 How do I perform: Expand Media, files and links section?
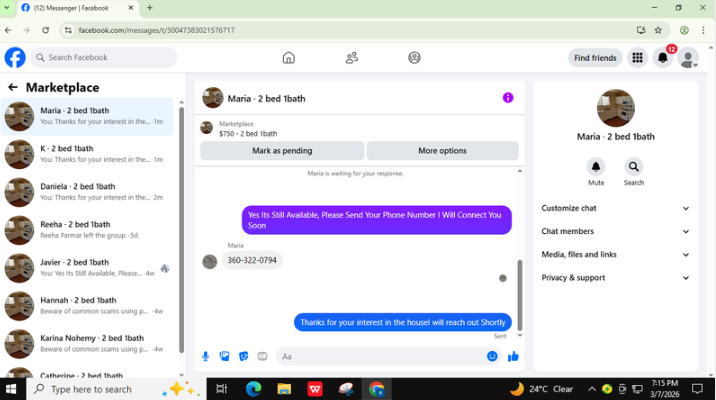[x=615, y=255]
